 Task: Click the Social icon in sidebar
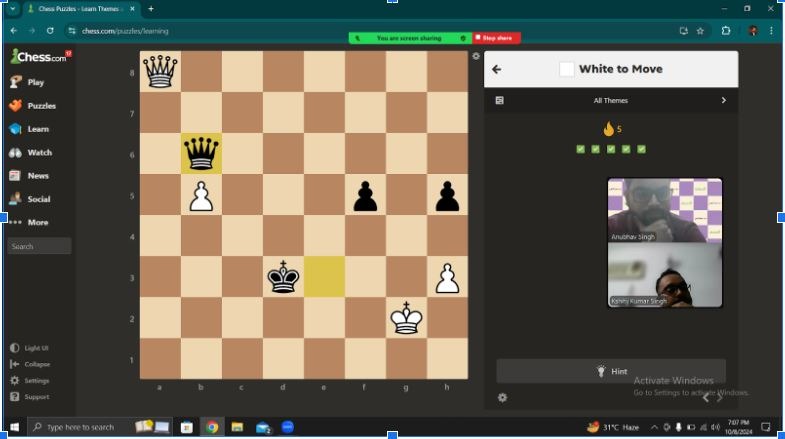pos(15,199)
